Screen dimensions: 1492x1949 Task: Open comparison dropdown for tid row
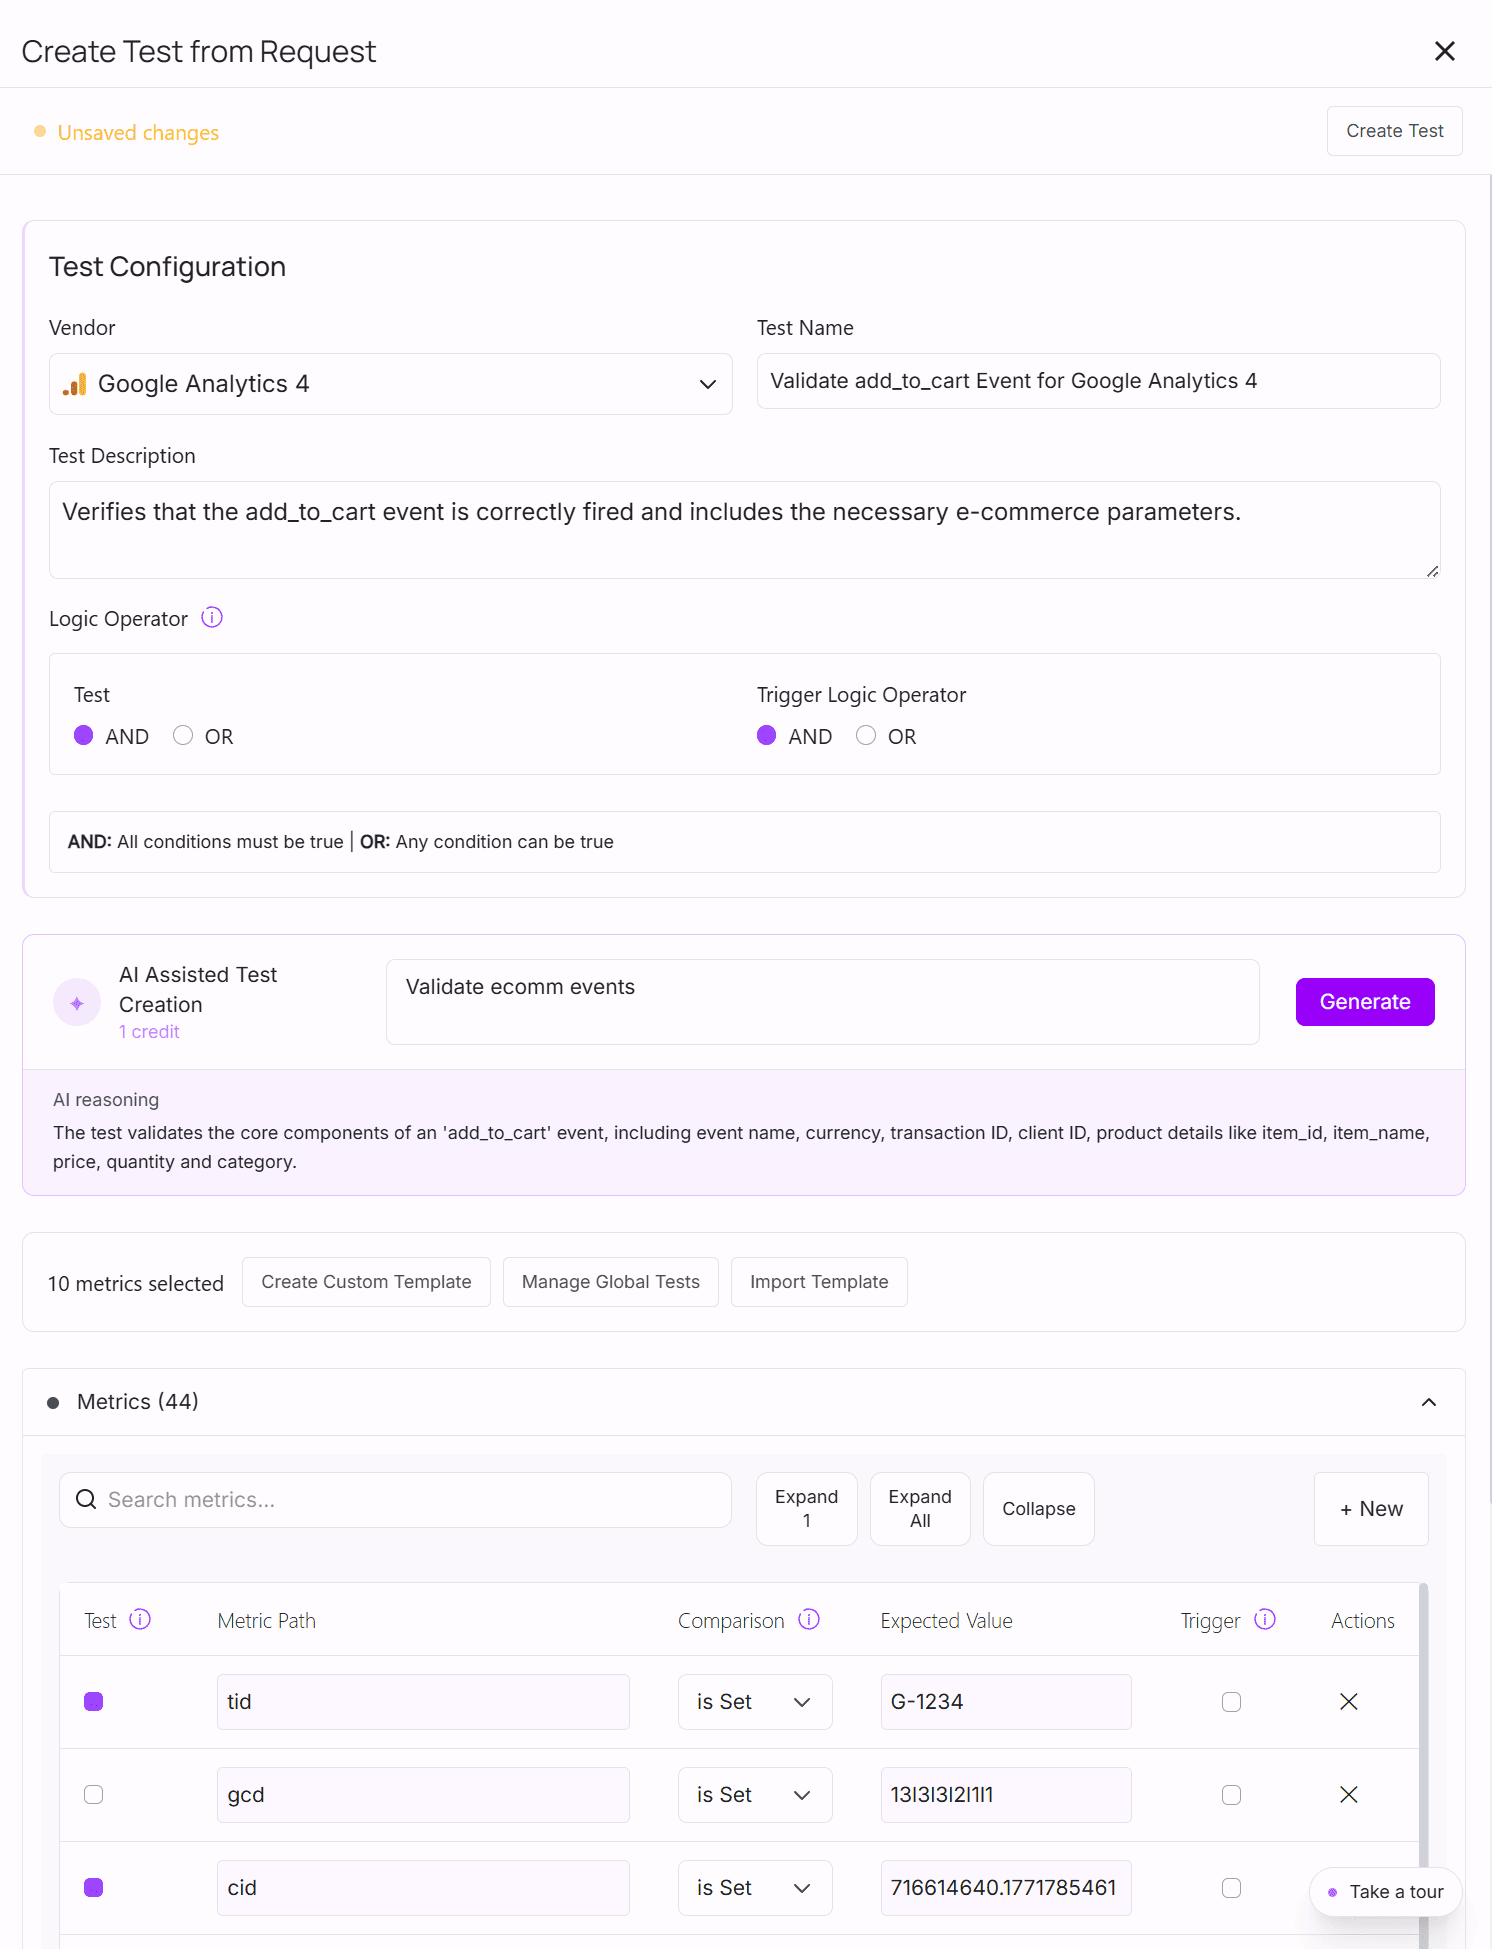point(754,1702)
